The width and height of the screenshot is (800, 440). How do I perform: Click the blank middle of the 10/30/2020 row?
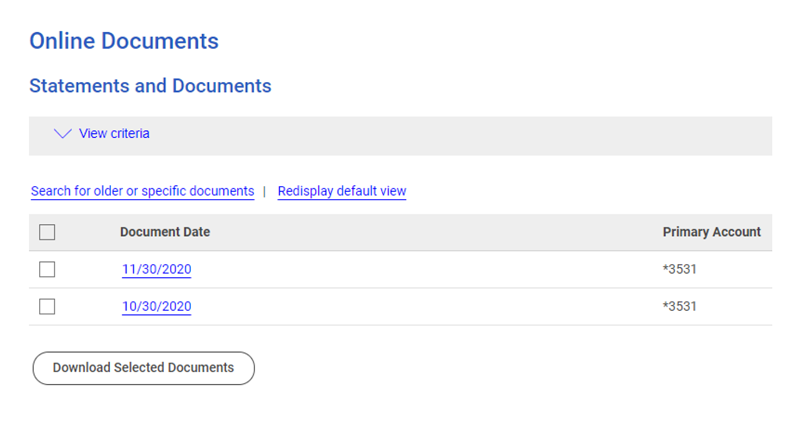coord(420,307)
